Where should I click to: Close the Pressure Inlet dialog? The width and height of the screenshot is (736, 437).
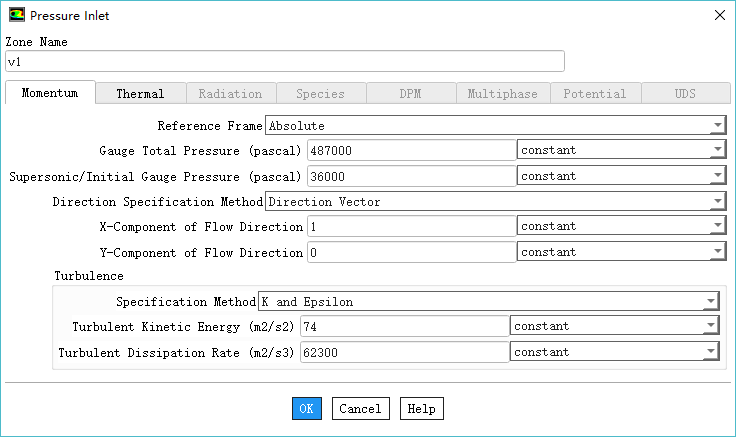click(717, 15)
